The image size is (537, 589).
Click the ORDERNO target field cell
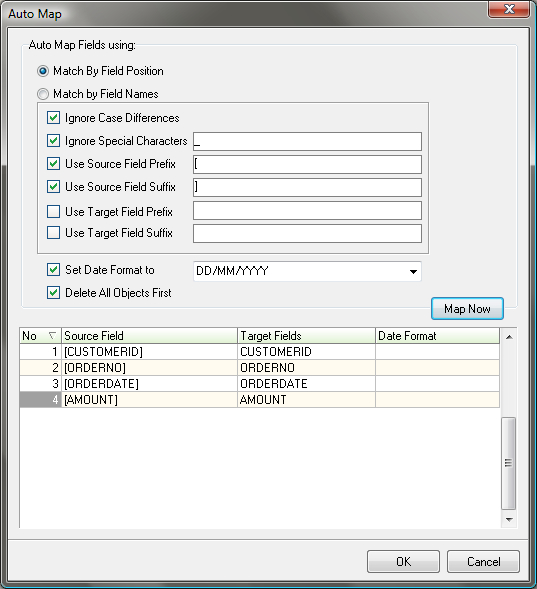click(x=306, y=368)
